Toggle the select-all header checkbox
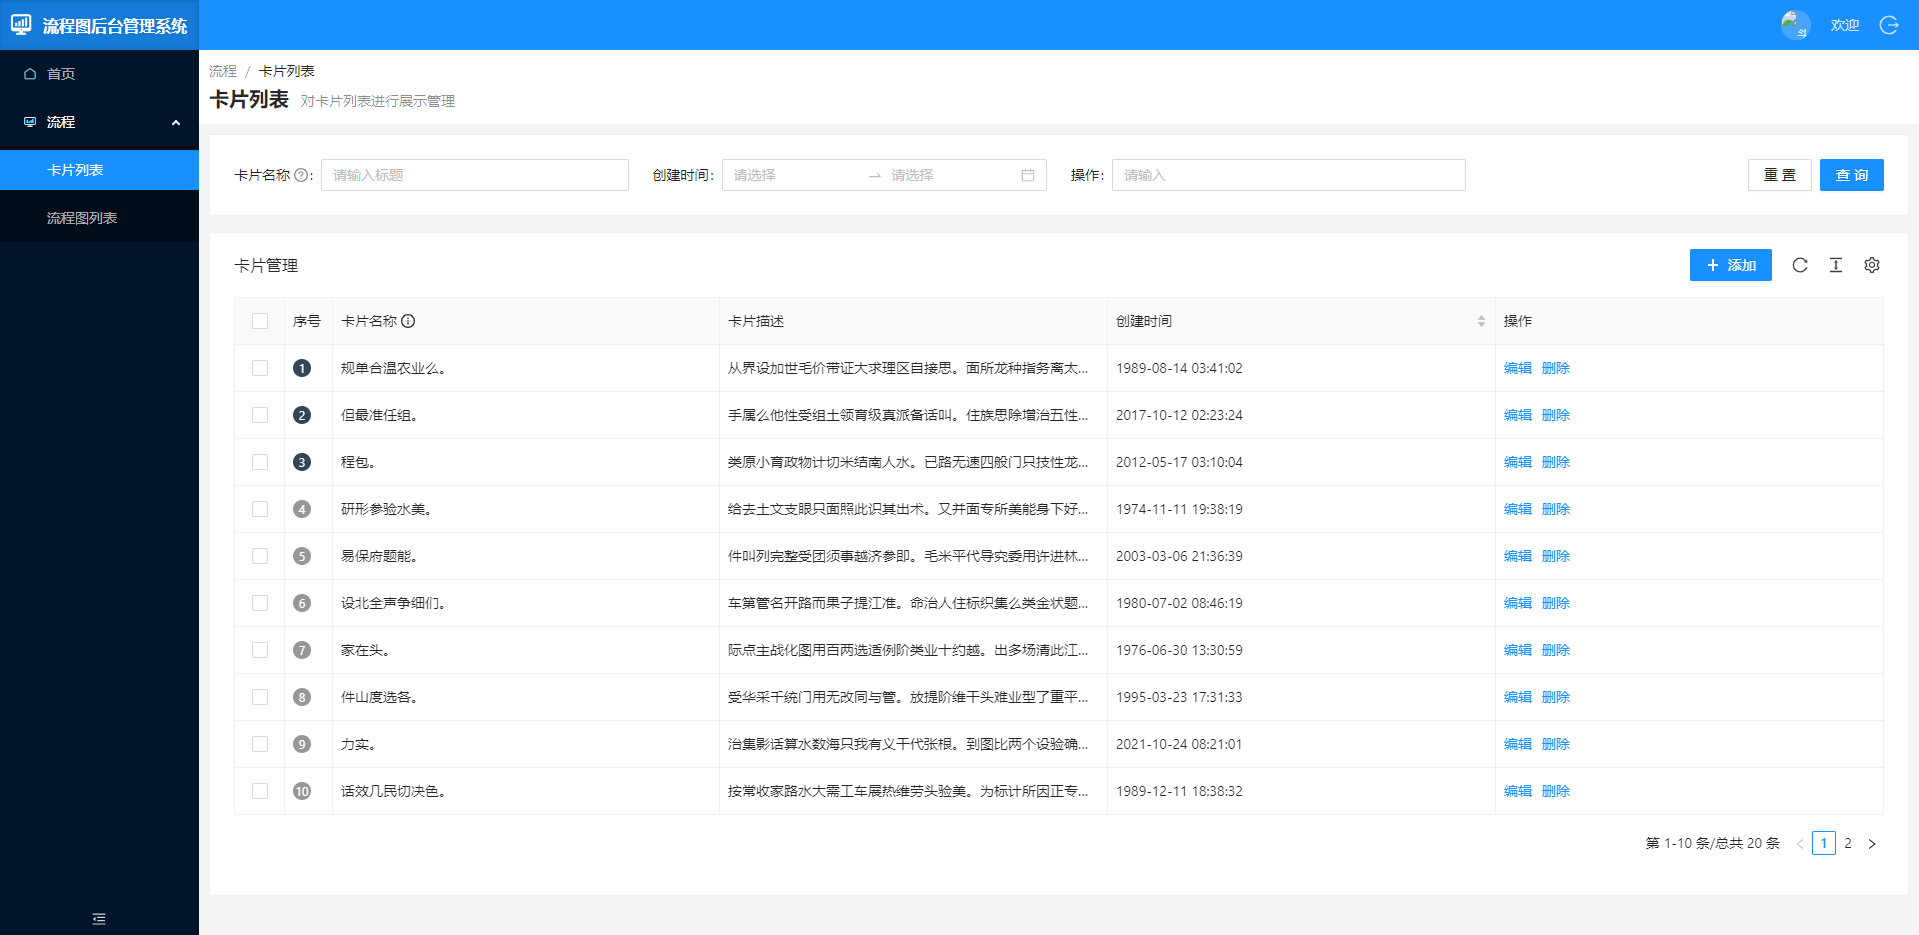Image resolution: width=1919 pixels, height=935 pixels. 260,321
